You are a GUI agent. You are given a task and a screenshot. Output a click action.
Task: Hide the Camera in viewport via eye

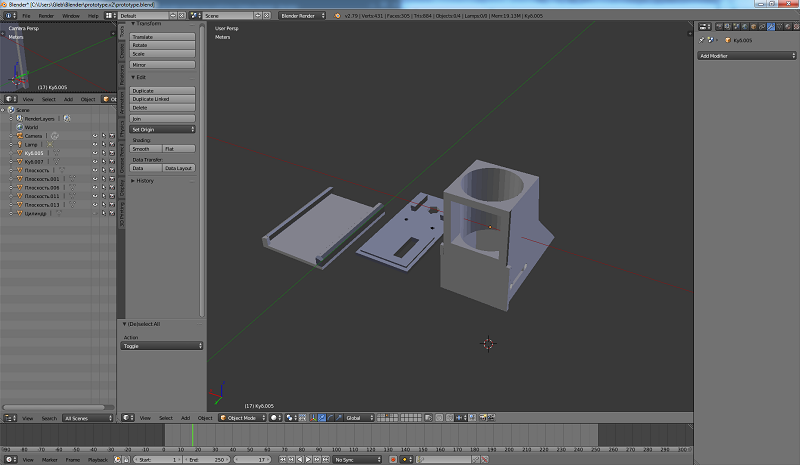point(95,136)
